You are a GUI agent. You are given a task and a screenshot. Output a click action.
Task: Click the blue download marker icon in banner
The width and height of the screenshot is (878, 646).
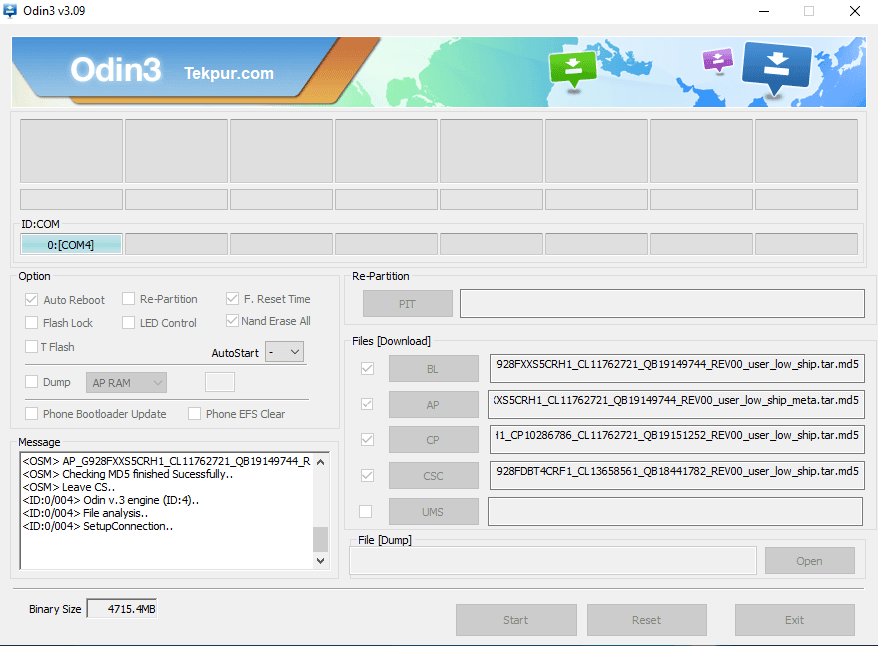pos(776,68)
